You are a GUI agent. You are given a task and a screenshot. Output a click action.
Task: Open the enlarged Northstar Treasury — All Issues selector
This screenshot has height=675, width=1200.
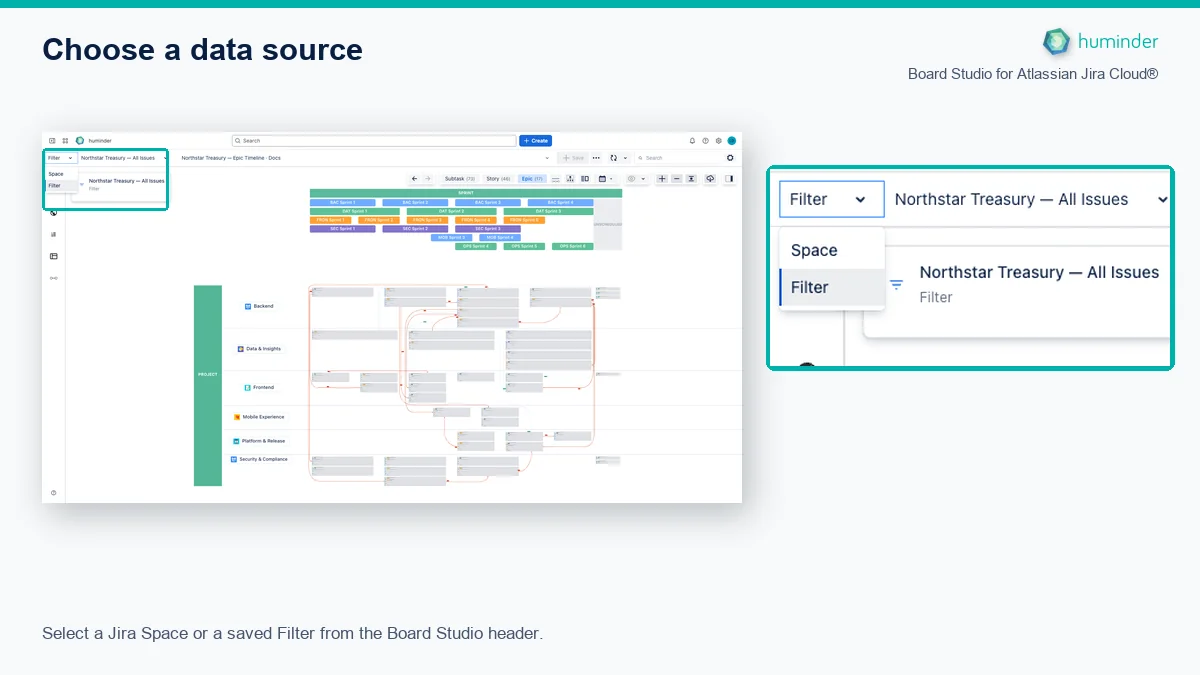tap(1030, 199)
